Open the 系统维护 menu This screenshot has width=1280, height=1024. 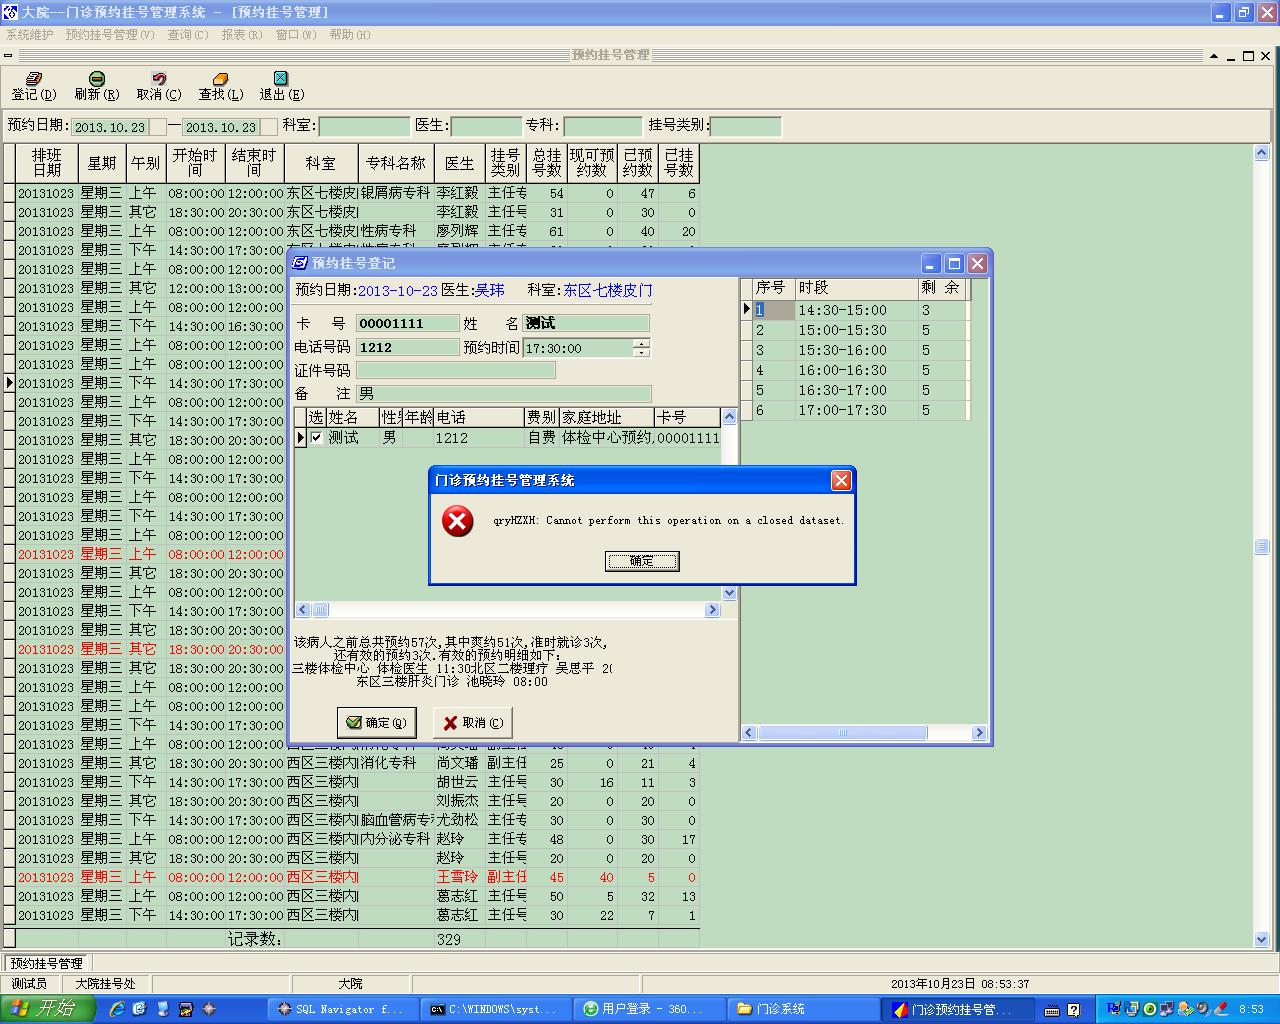click(30, 34)
